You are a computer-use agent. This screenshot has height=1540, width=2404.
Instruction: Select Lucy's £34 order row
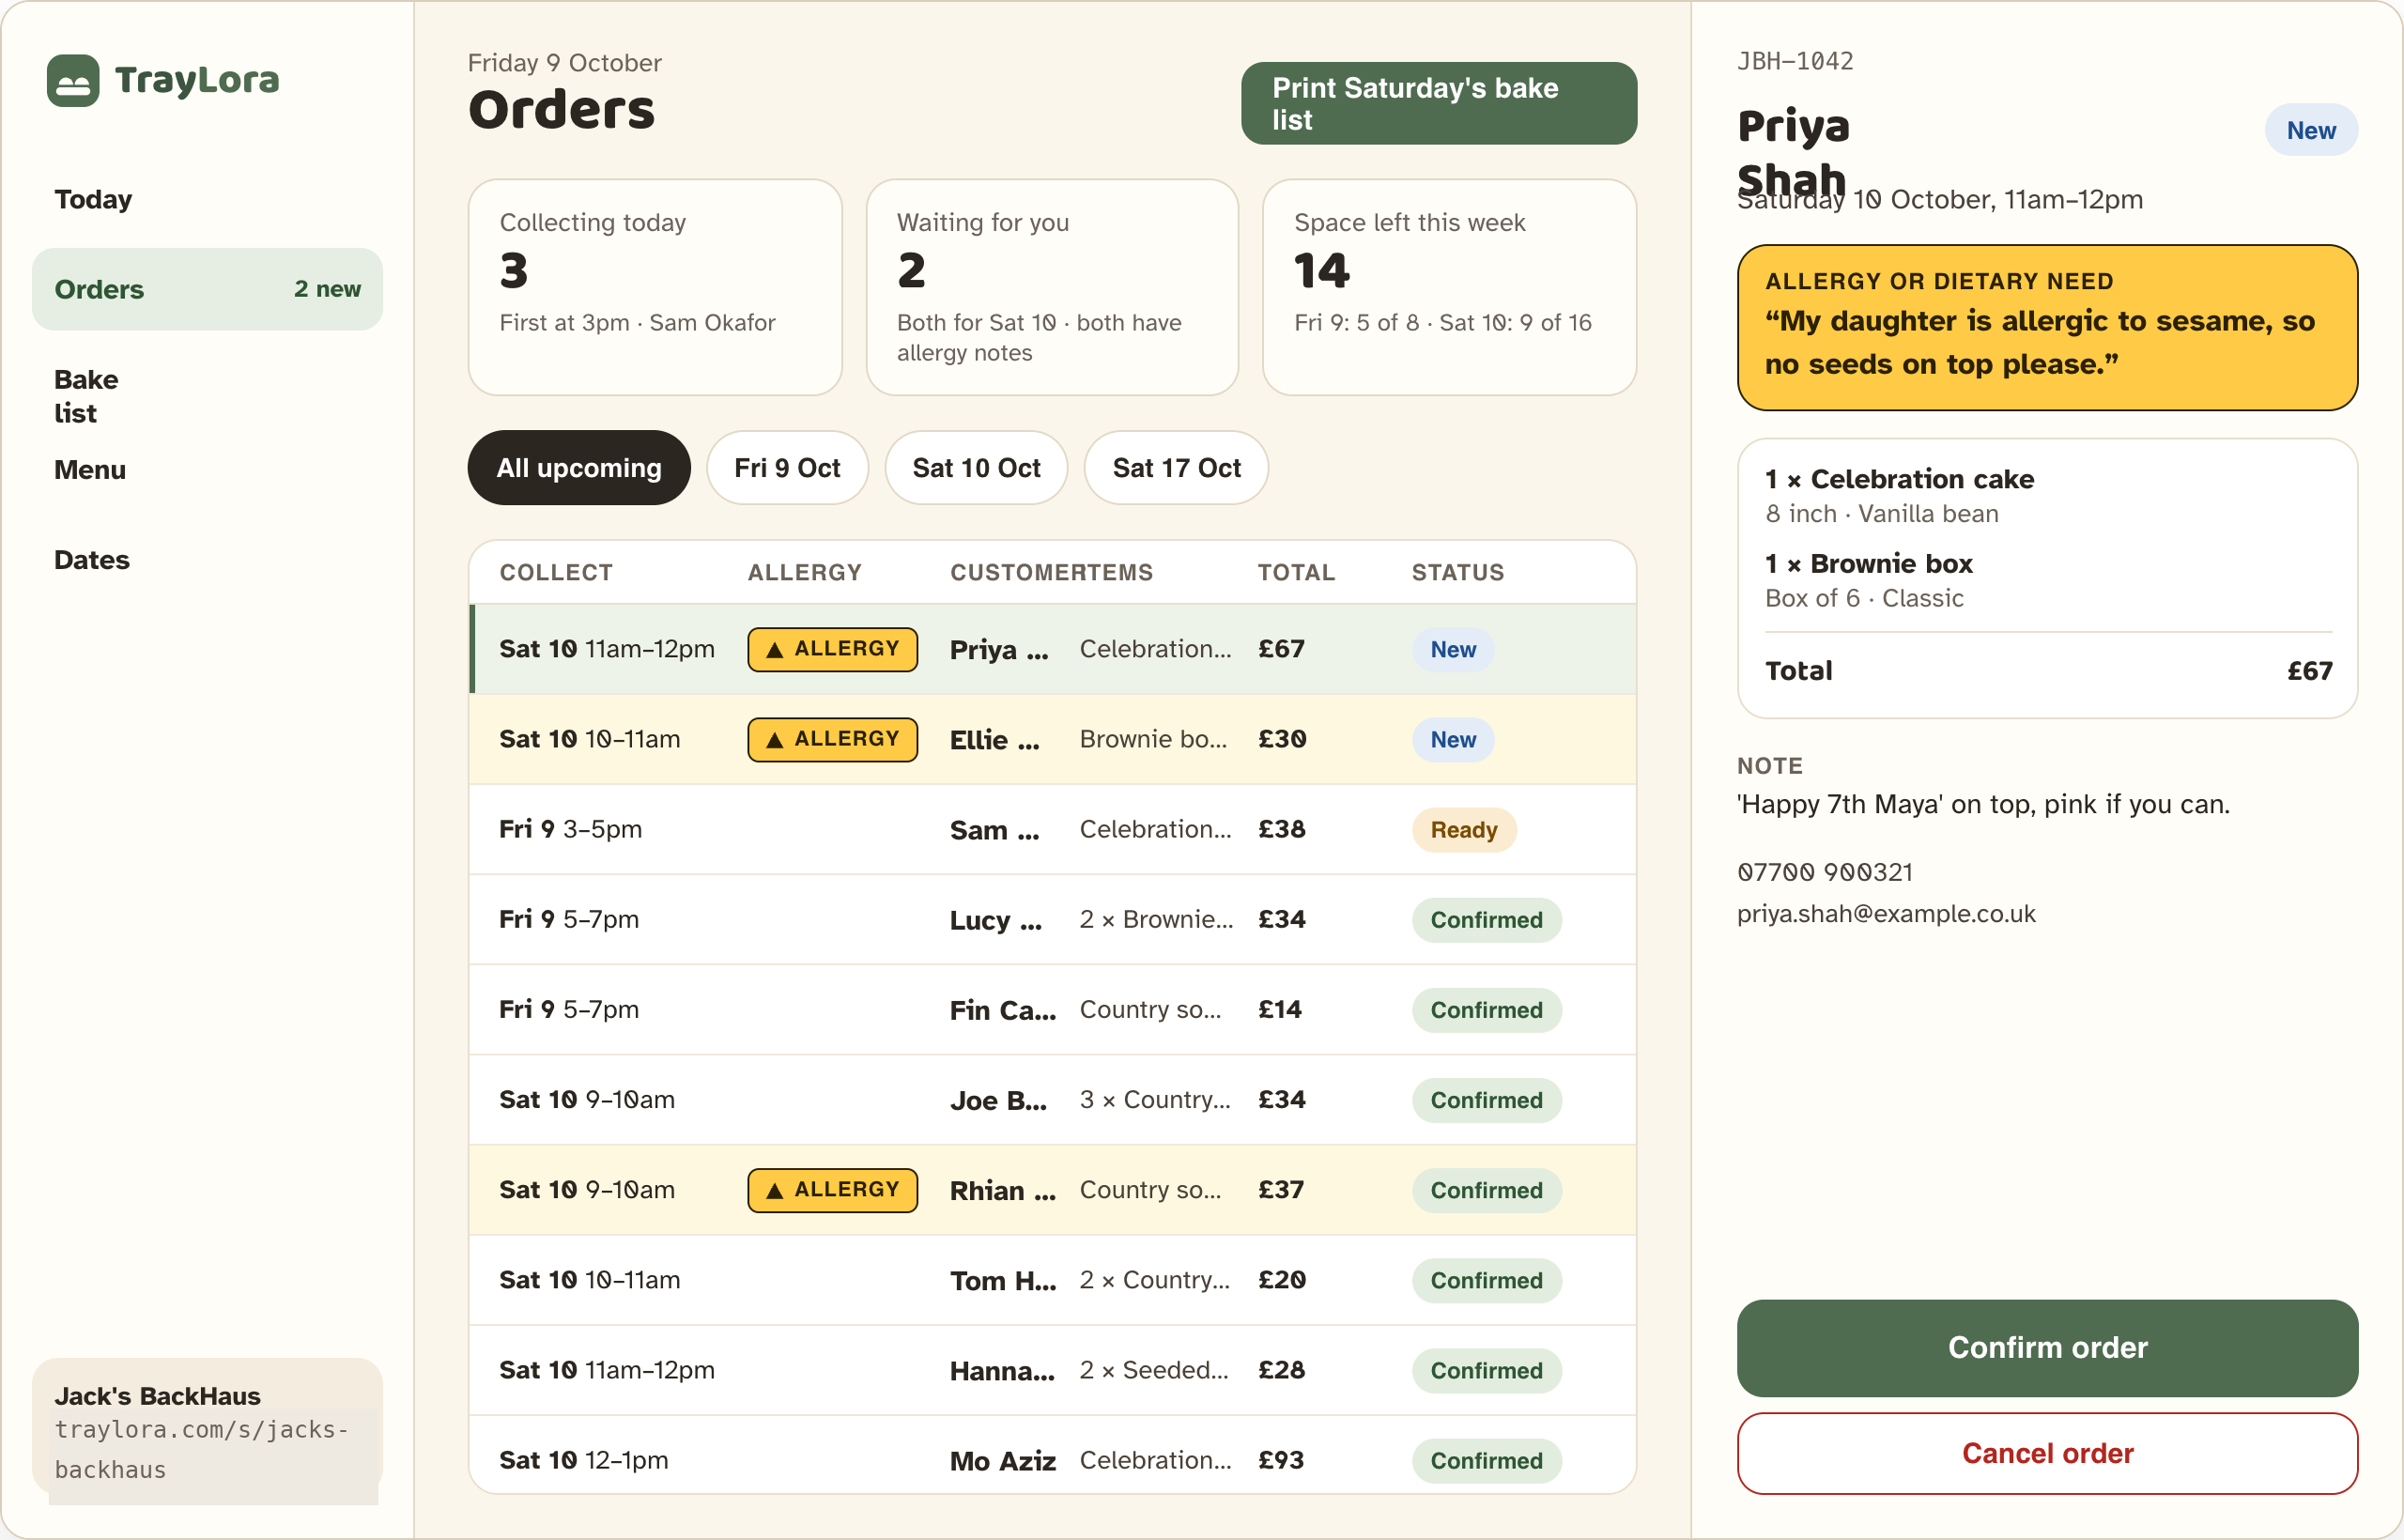click(x=1052, y=919)
